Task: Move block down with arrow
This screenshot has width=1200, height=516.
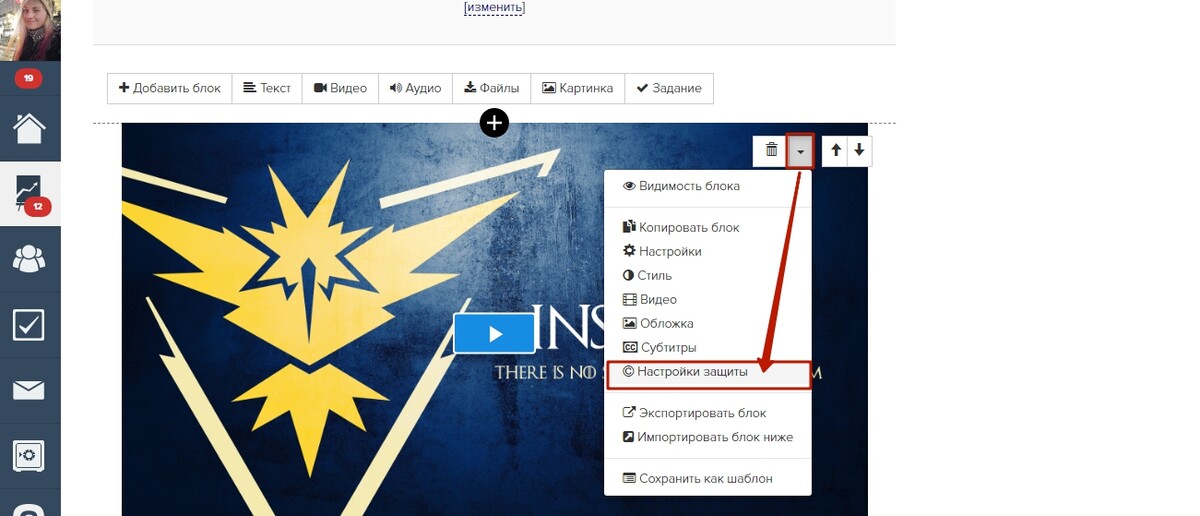Action: [859, 150]
